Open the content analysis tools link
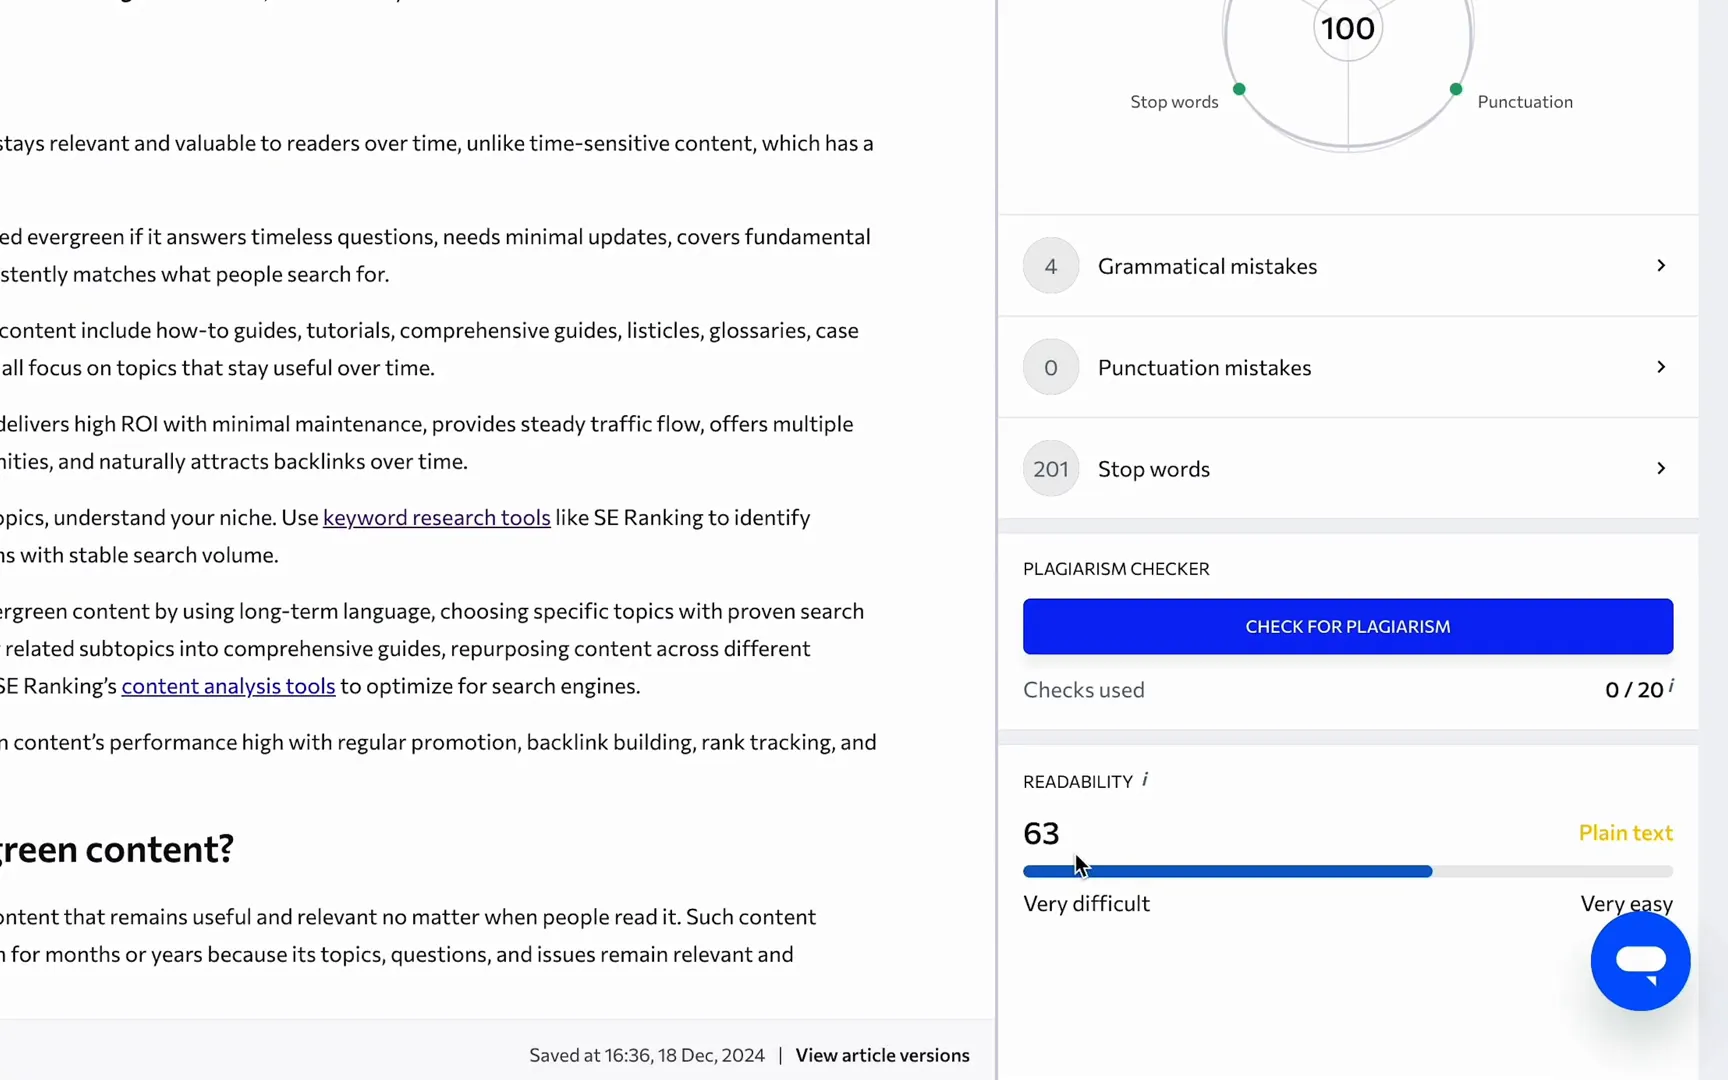 227,686
